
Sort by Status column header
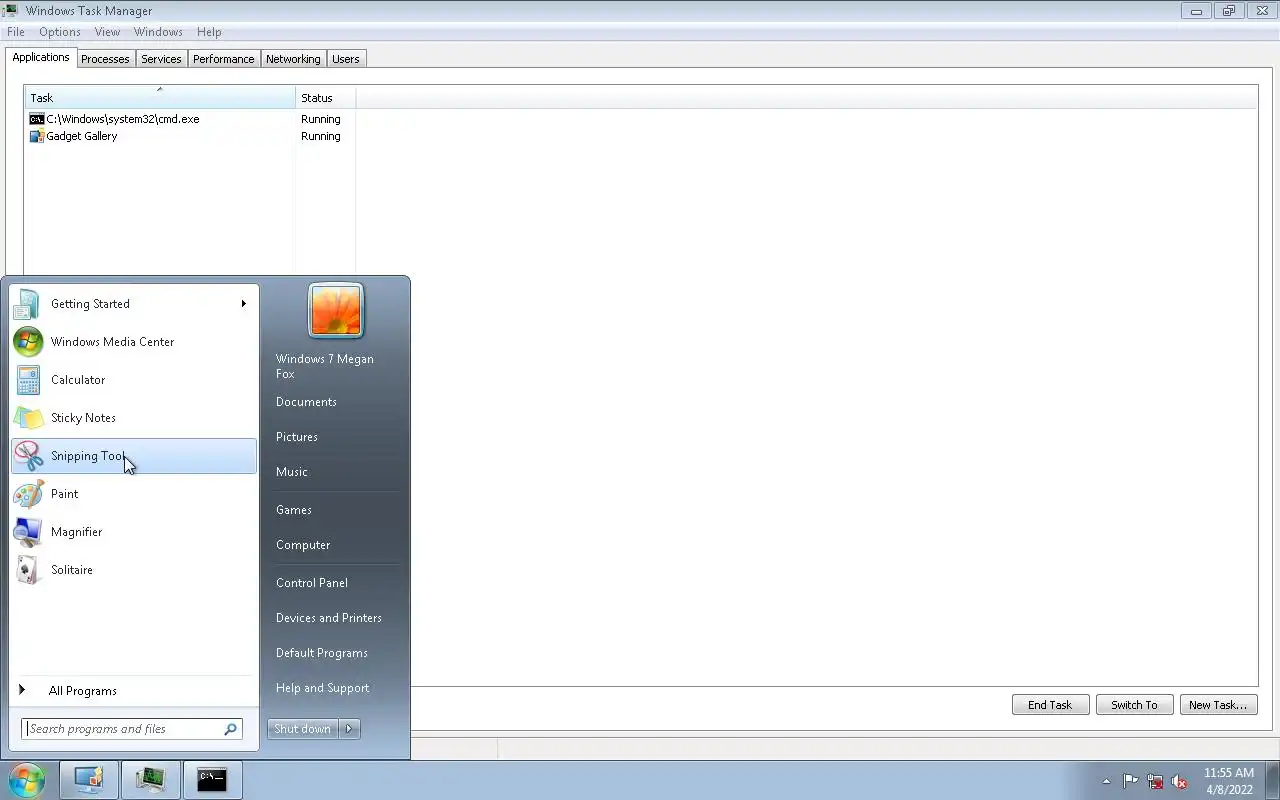tap(326, 98)
